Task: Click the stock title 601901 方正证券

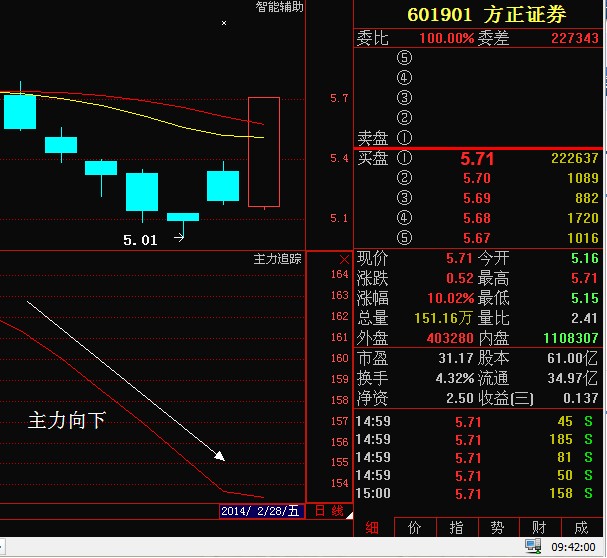Action: (486, 15)
